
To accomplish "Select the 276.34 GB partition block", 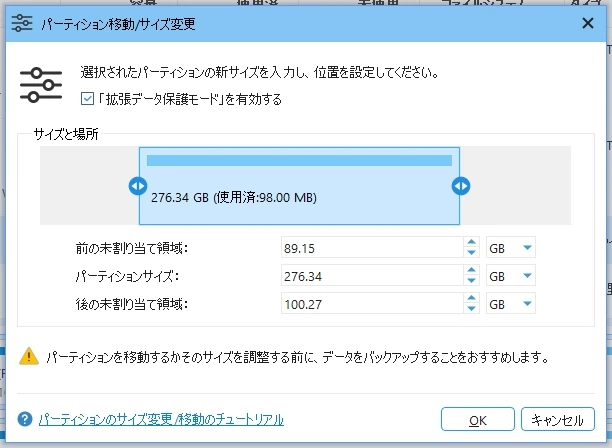I will (x=299, y=186).
